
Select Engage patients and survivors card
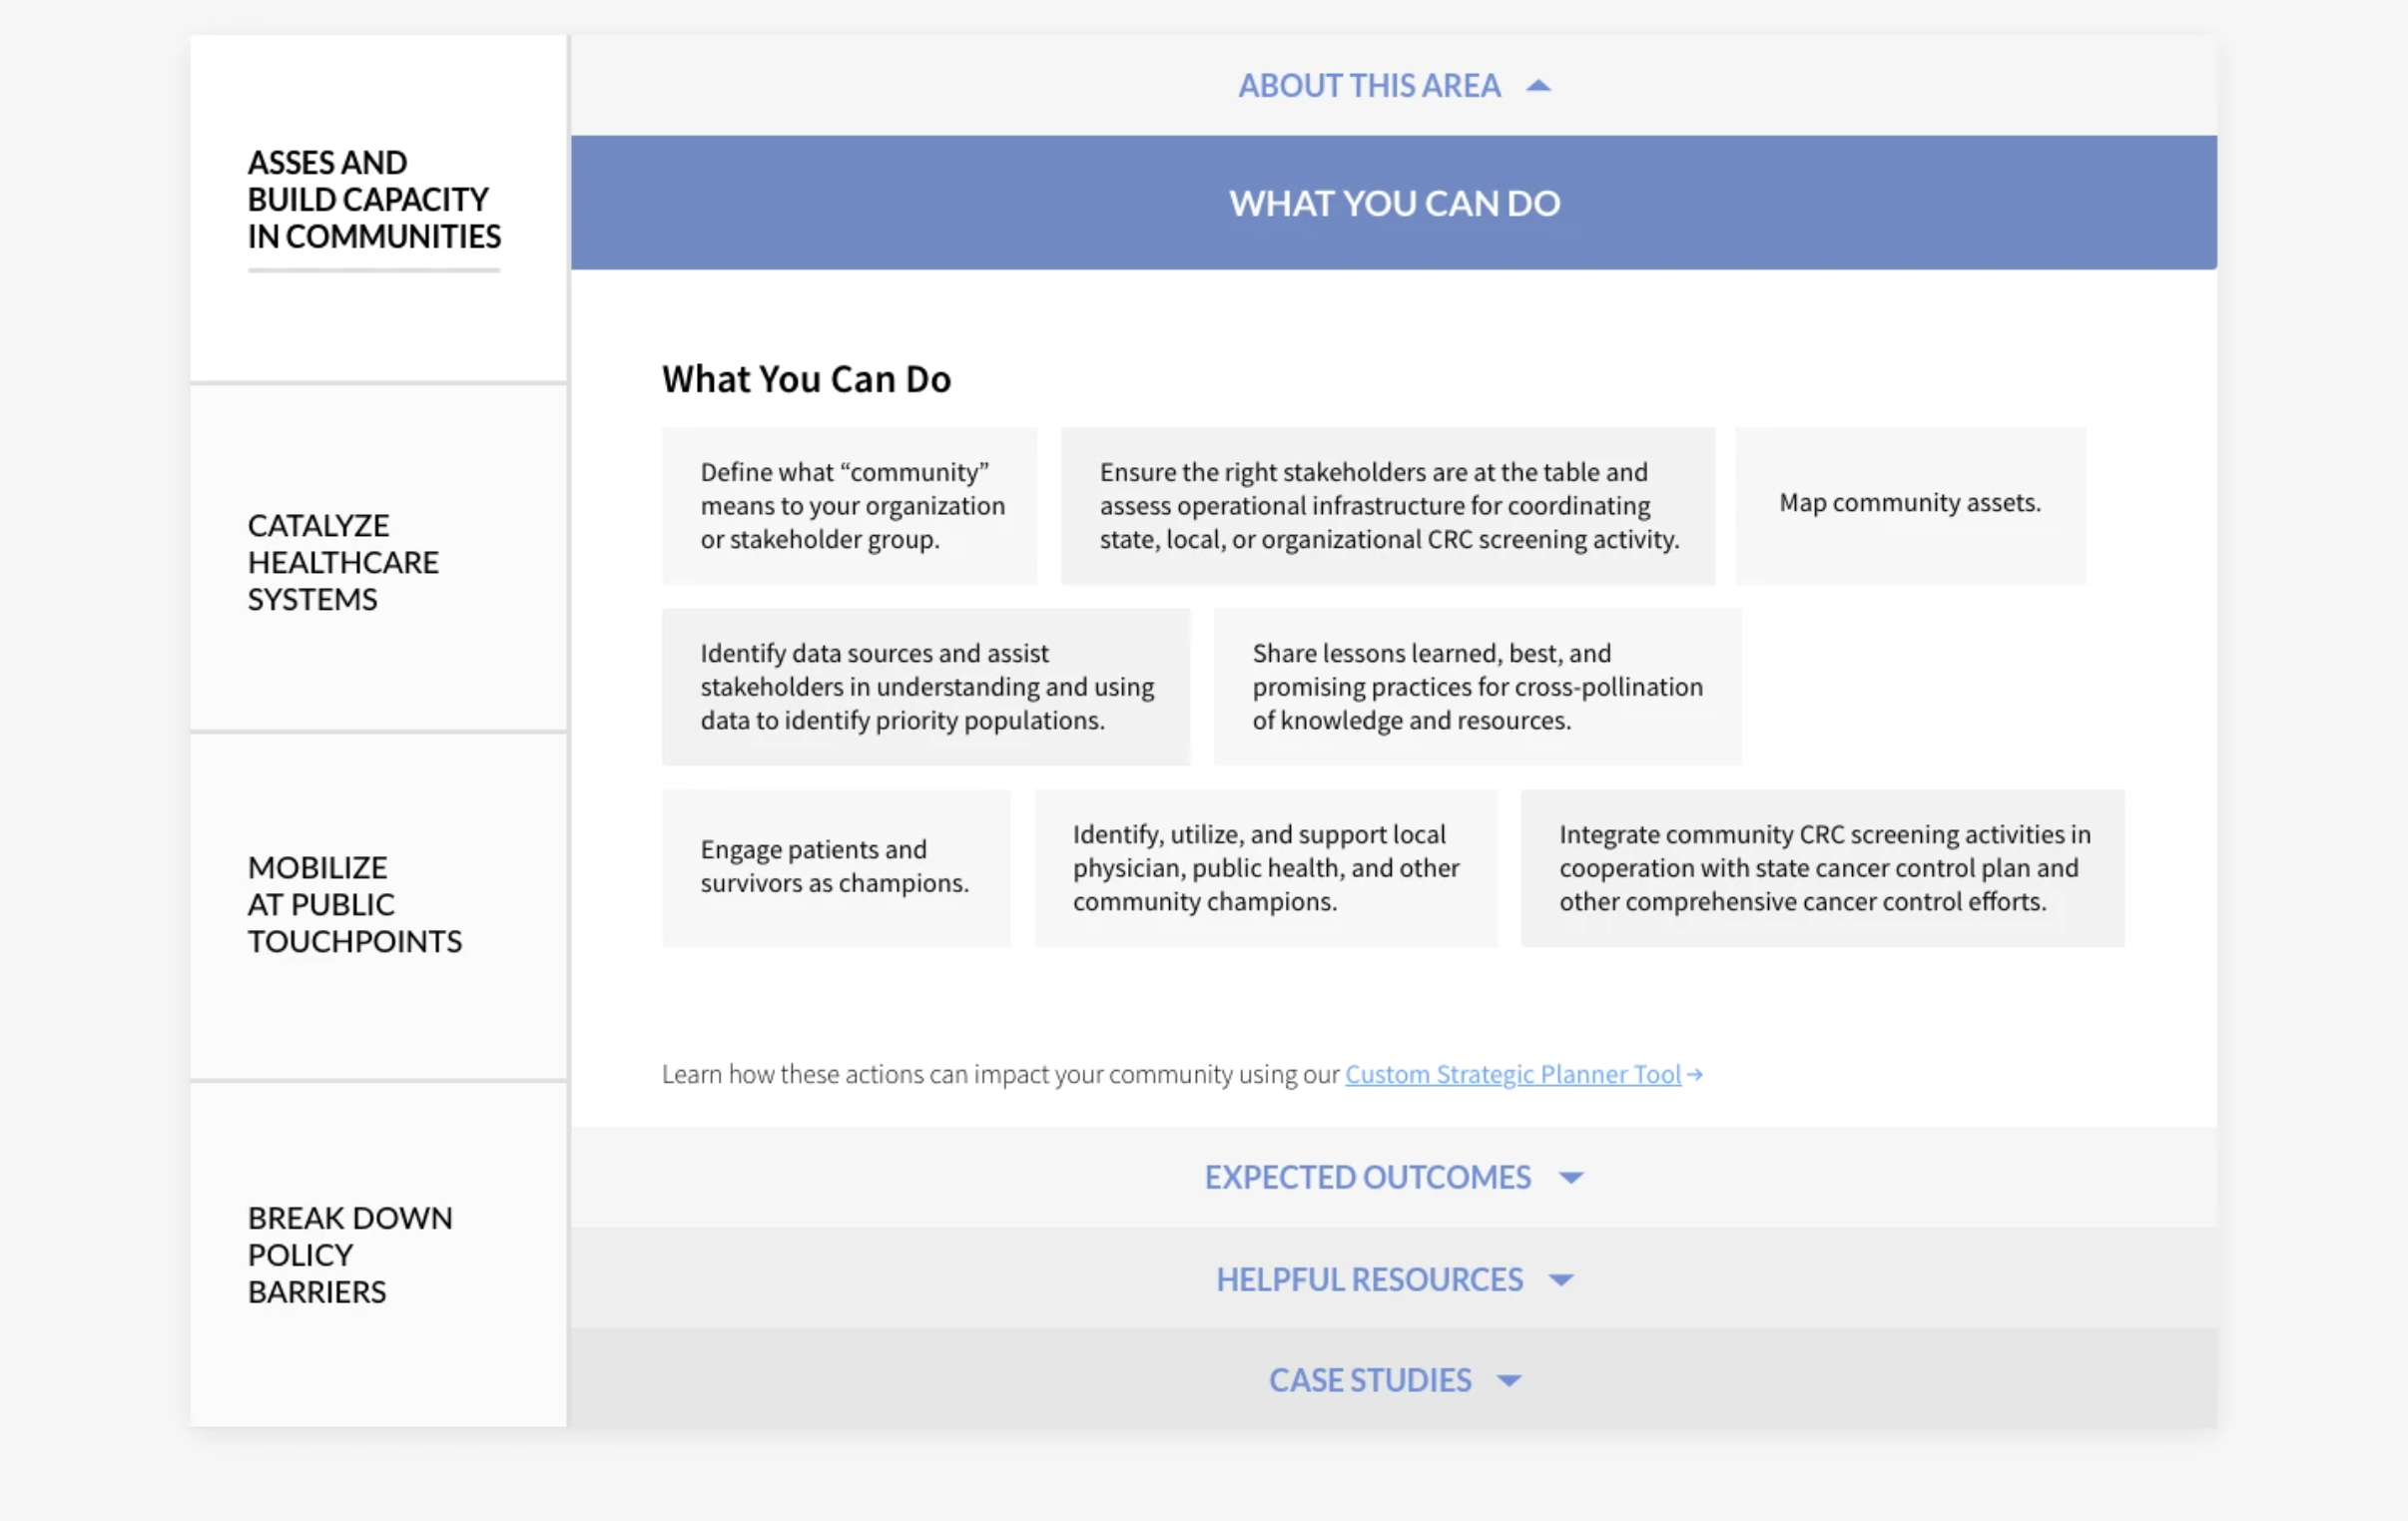[835, 867]
